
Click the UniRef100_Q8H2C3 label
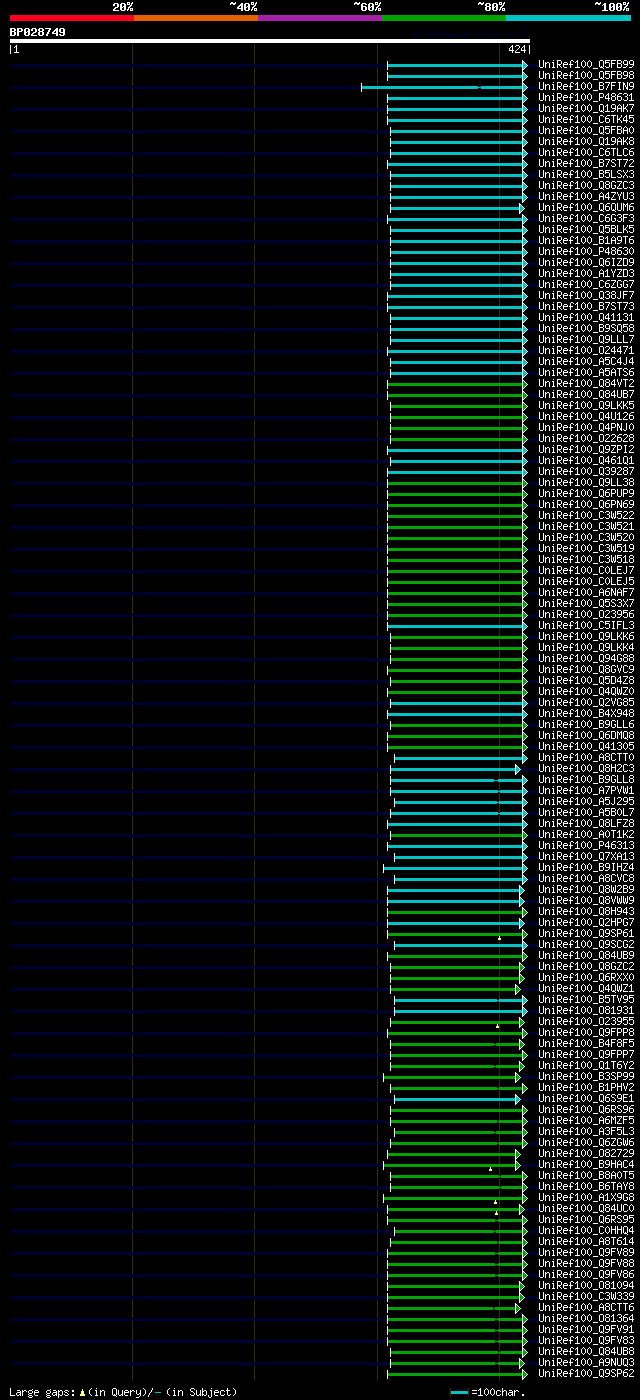coord(586,768)
